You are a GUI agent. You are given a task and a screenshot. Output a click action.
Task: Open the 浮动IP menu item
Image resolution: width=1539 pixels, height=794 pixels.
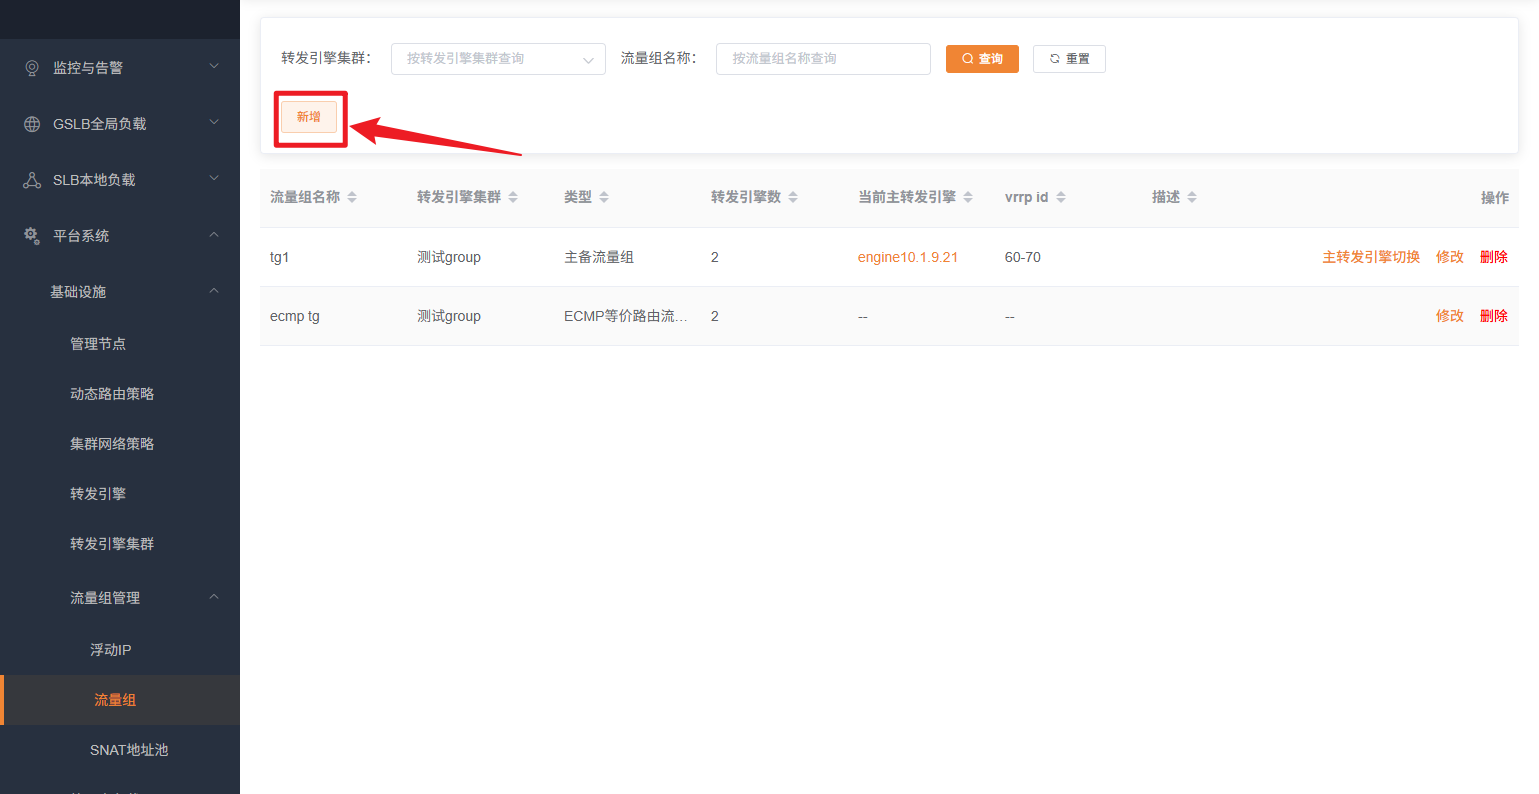click(111, 650)
